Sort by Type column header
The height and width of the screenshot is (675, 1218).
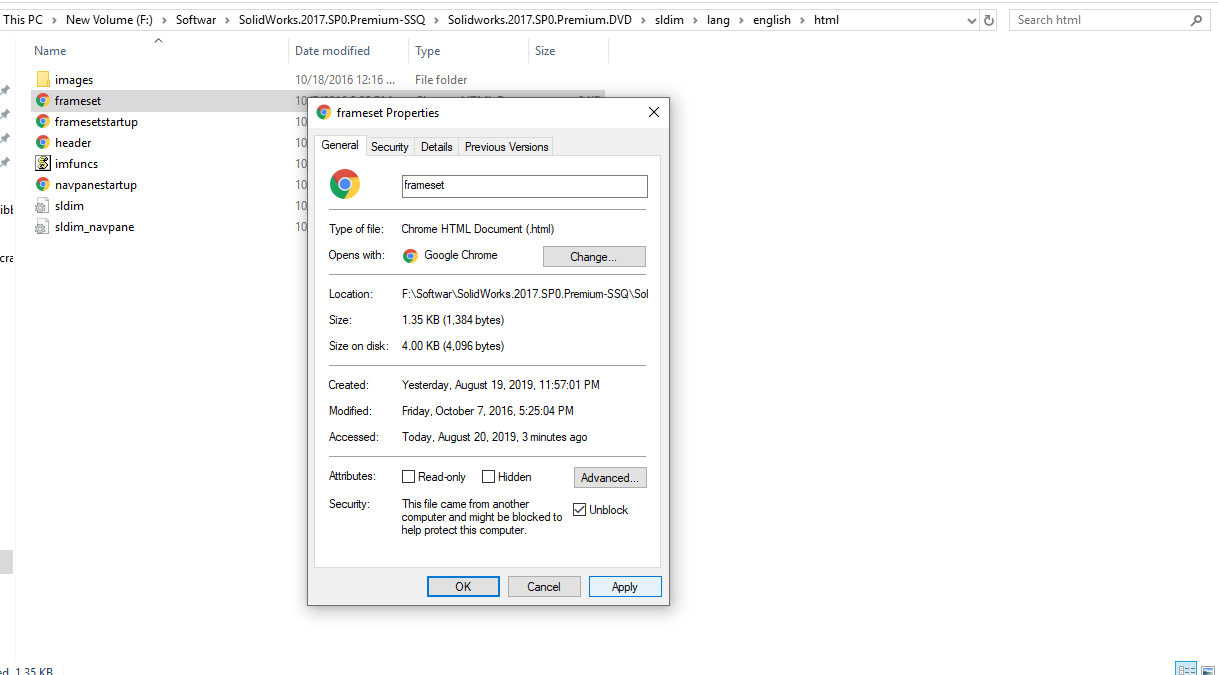(428, 51)
